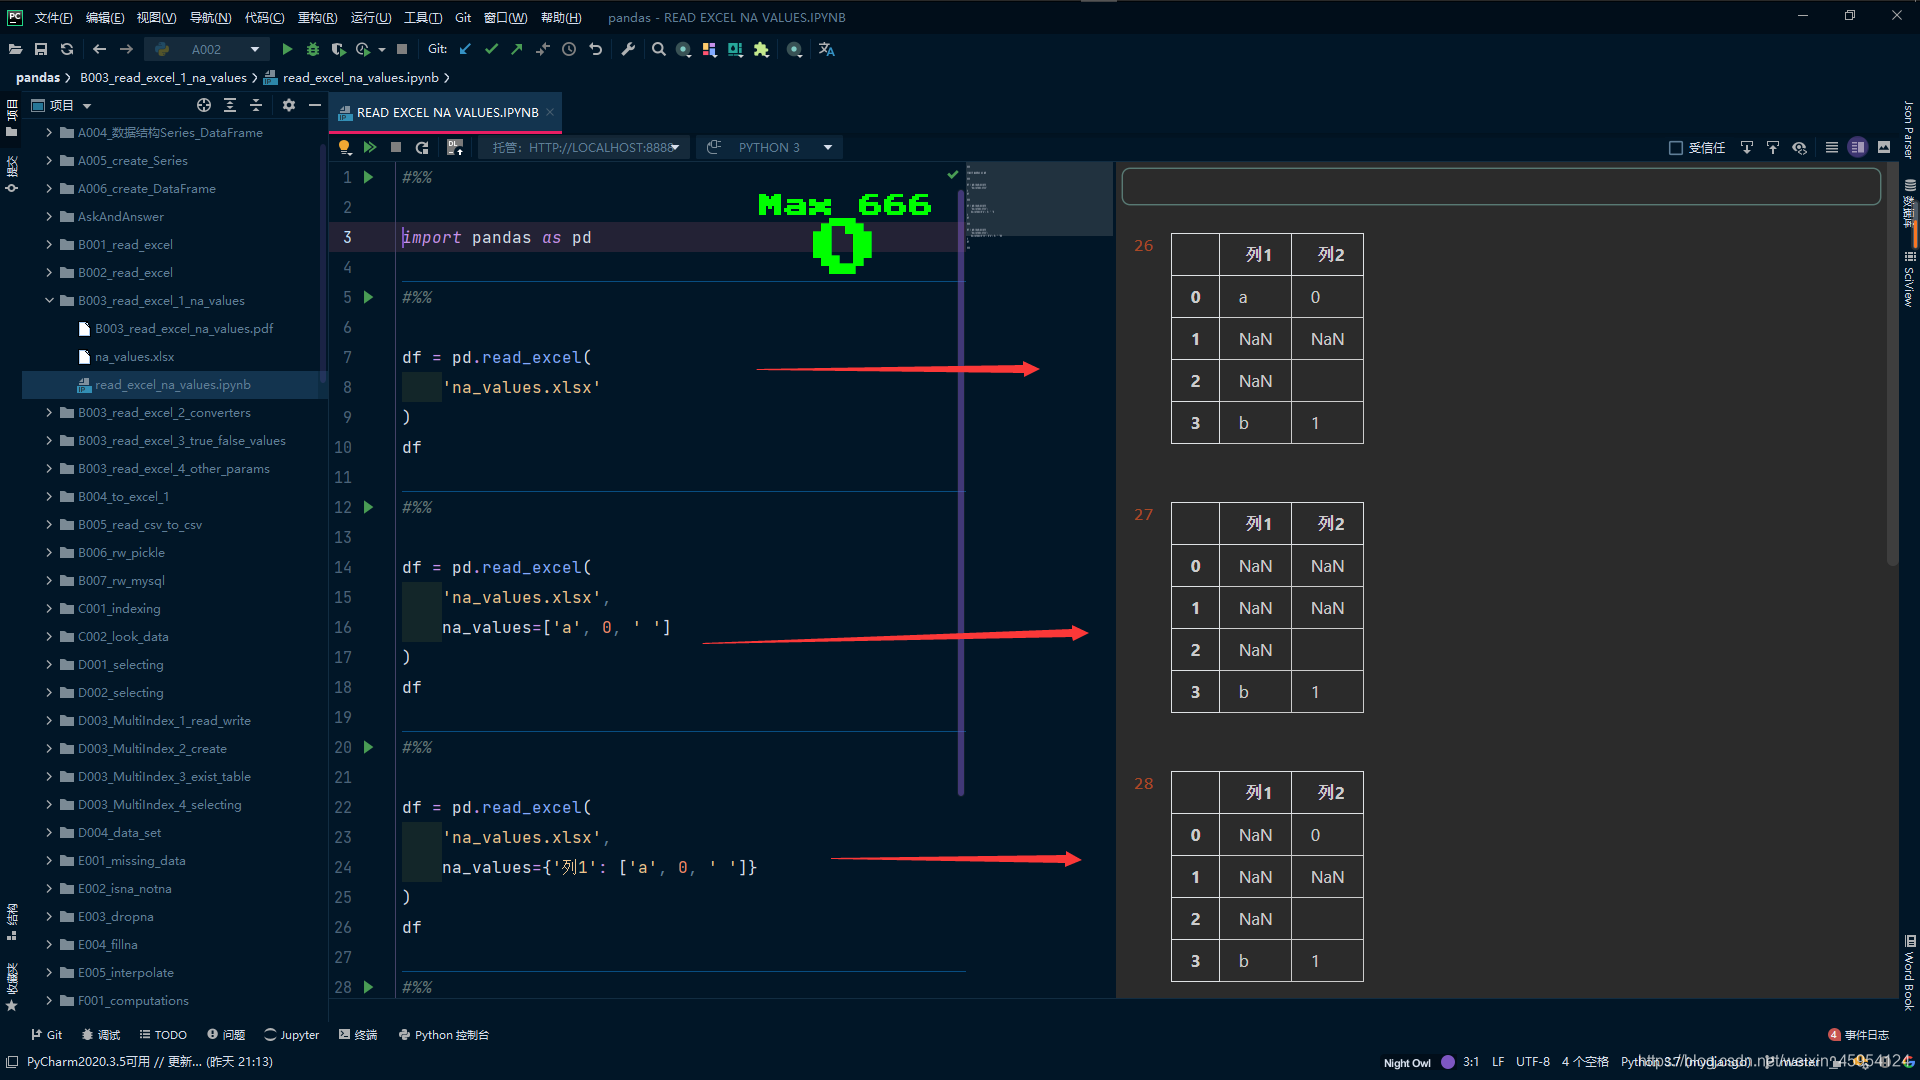Switch to preview-only view mode

(x=1884, y=147)
